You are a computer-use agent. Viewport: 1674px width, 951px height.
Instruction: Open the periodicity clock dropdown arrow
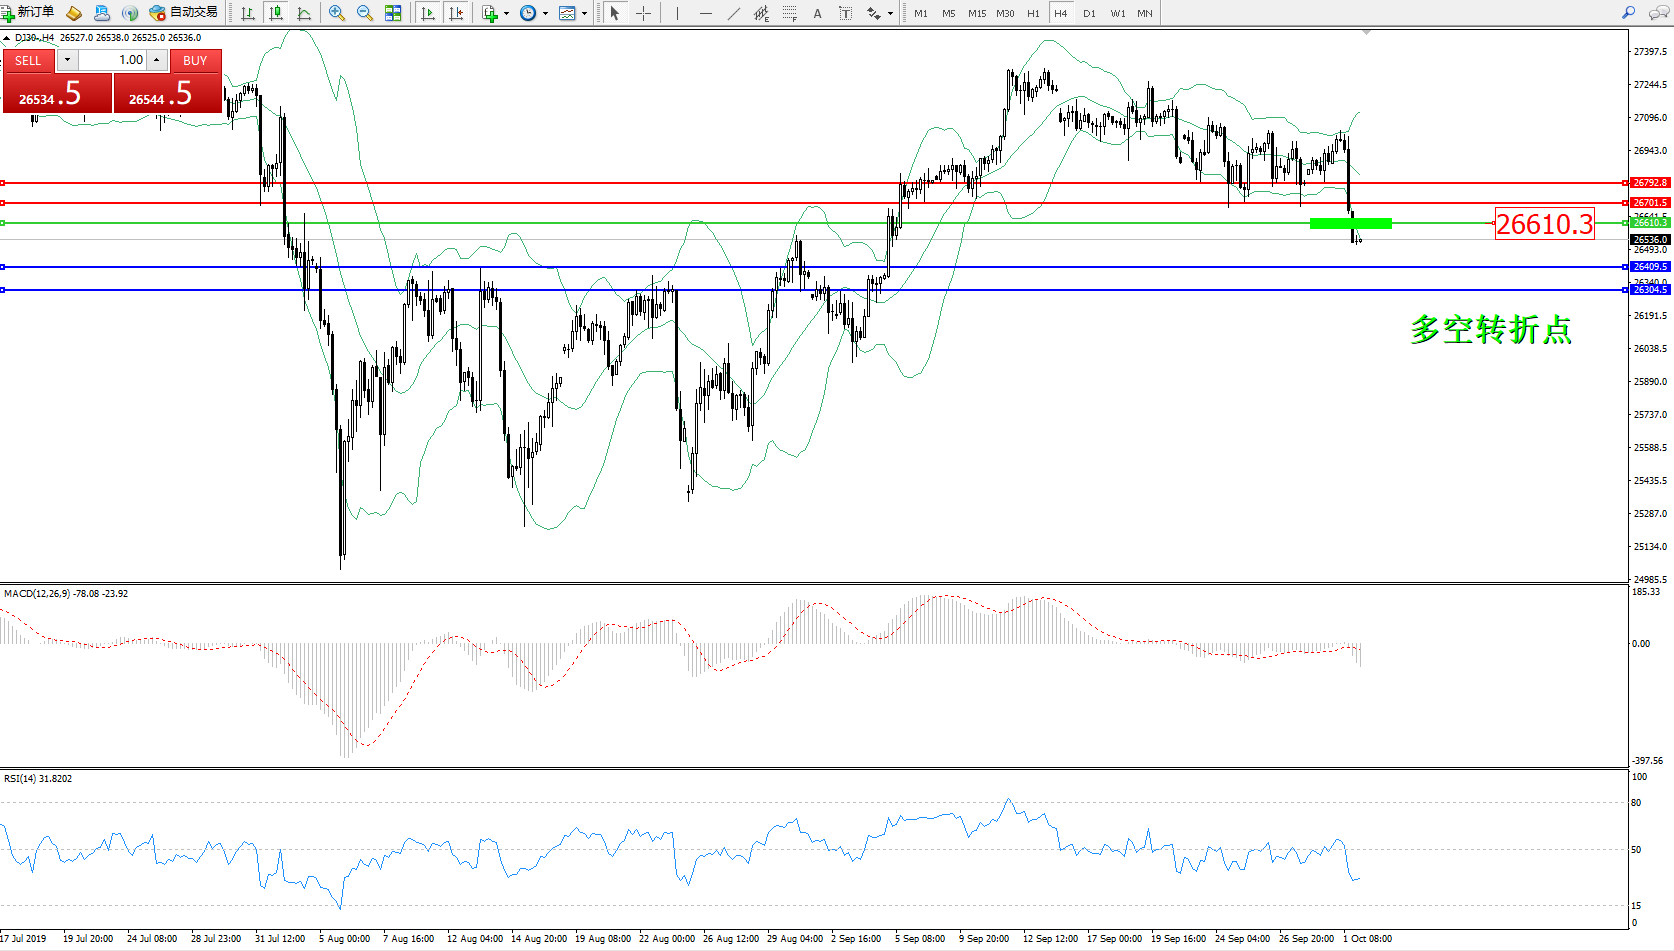[x=545, y=13]
